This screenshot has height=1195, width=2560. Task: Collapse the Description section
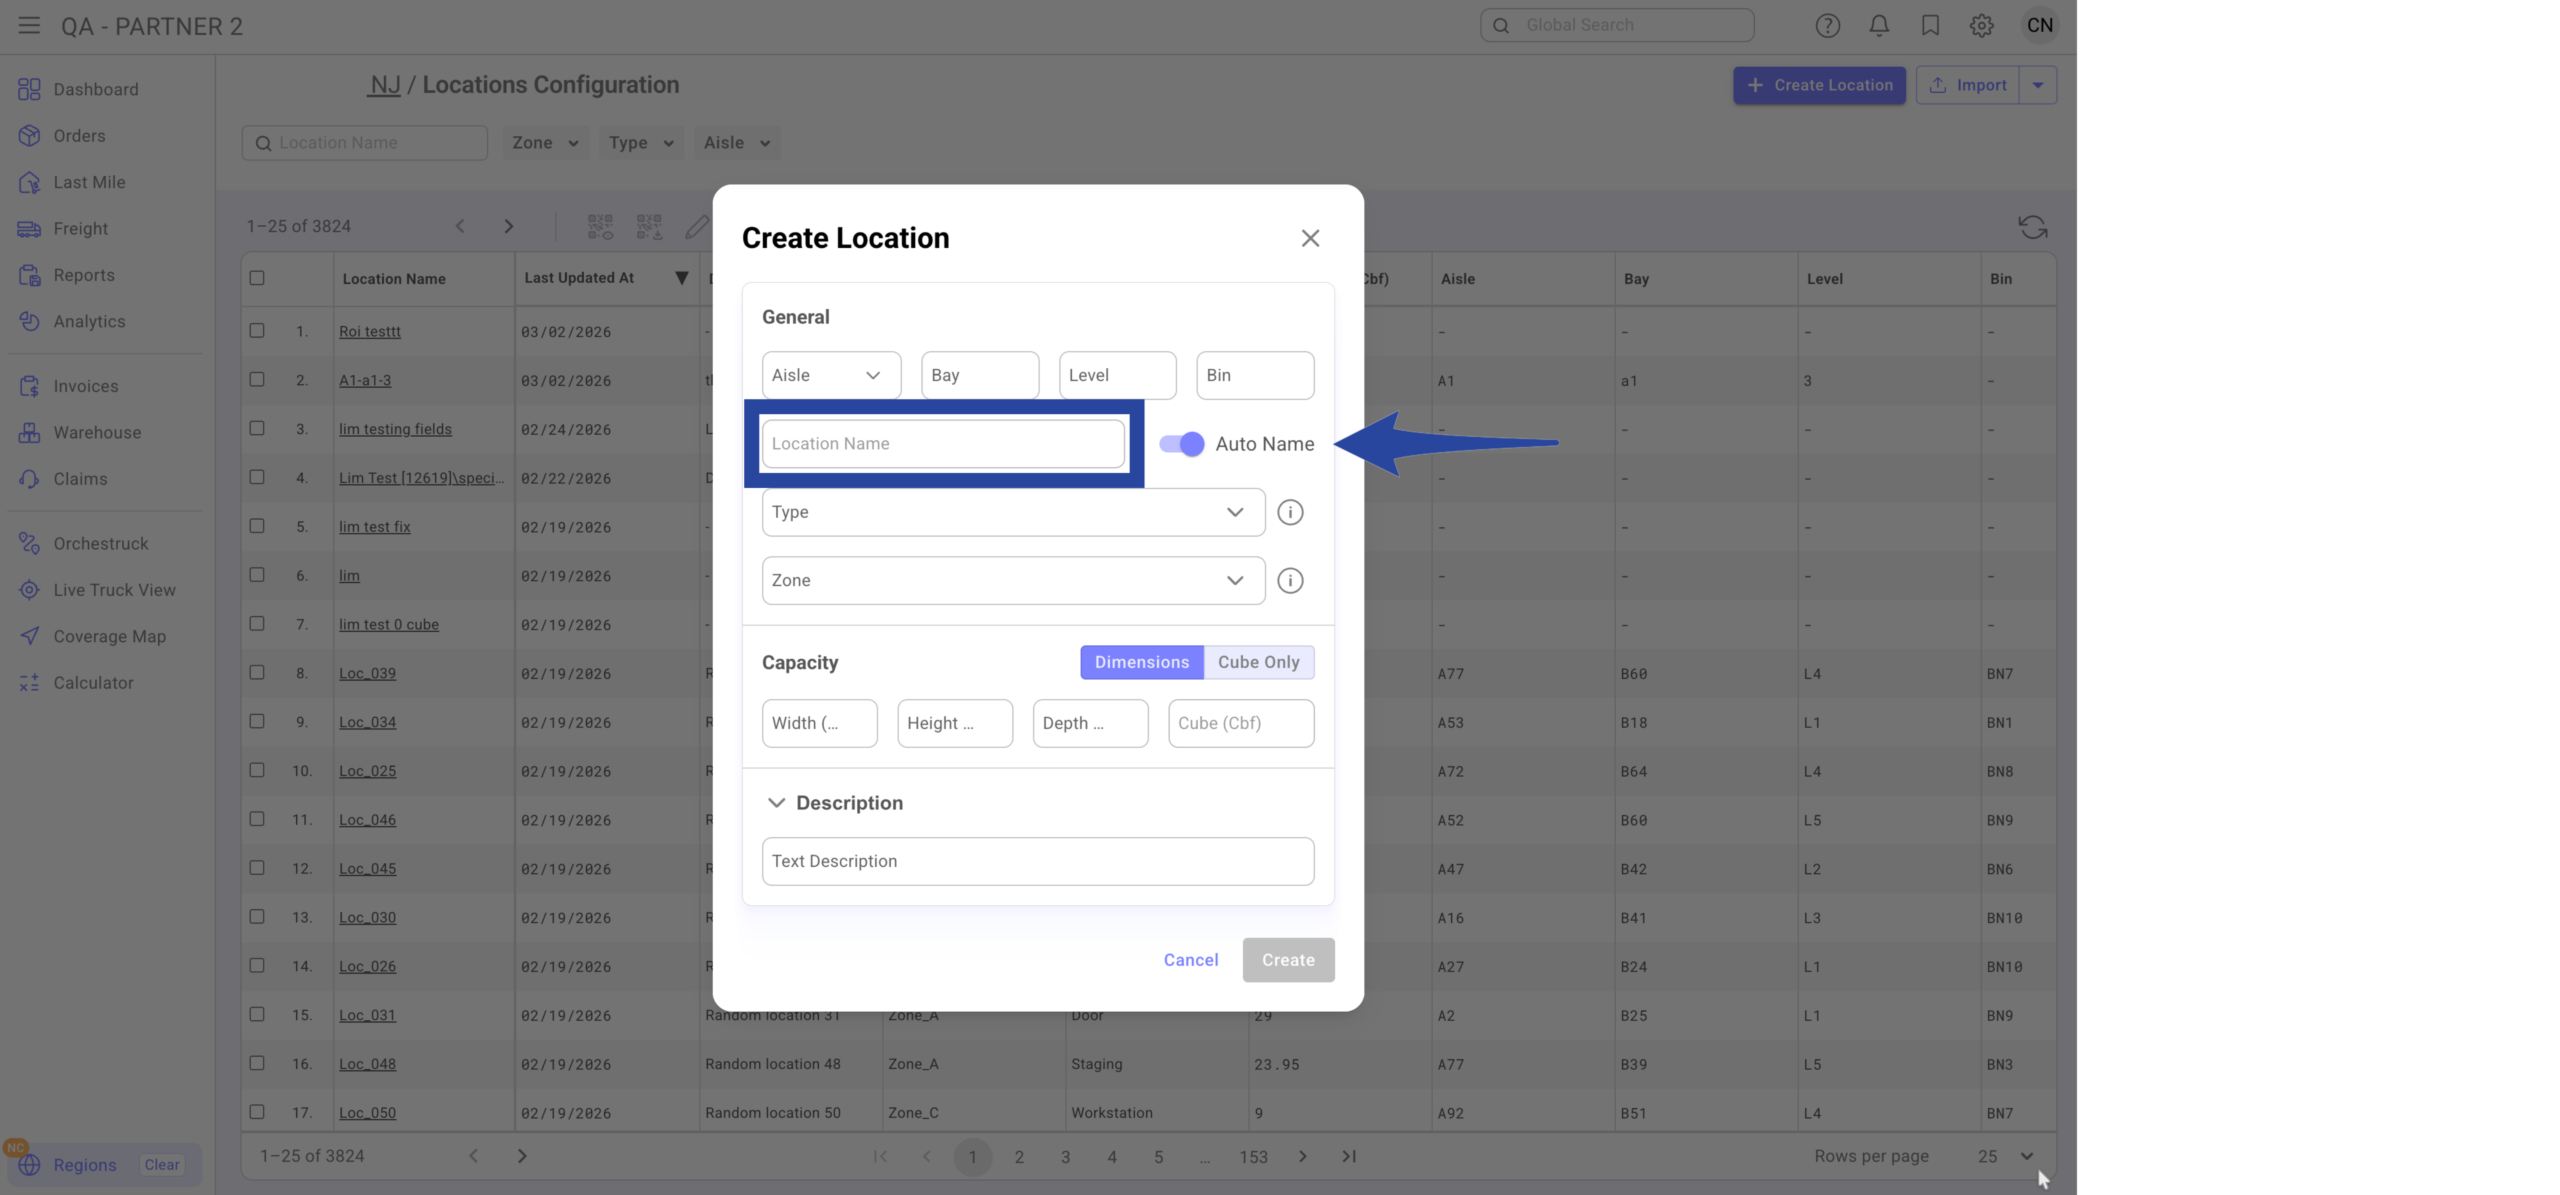[x=776, y=803]
